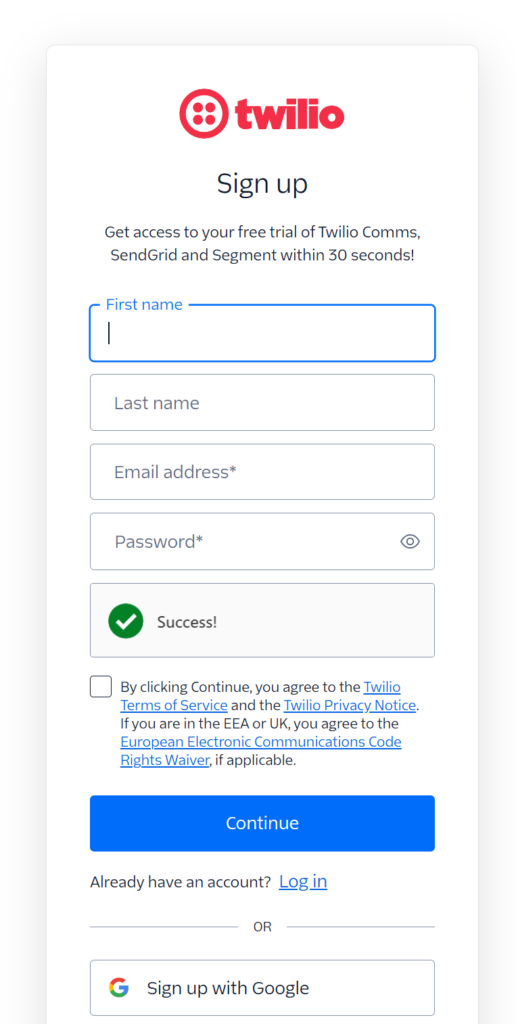Click the OR divider label
Screen dimensions: 516x1024
point(262,927)
